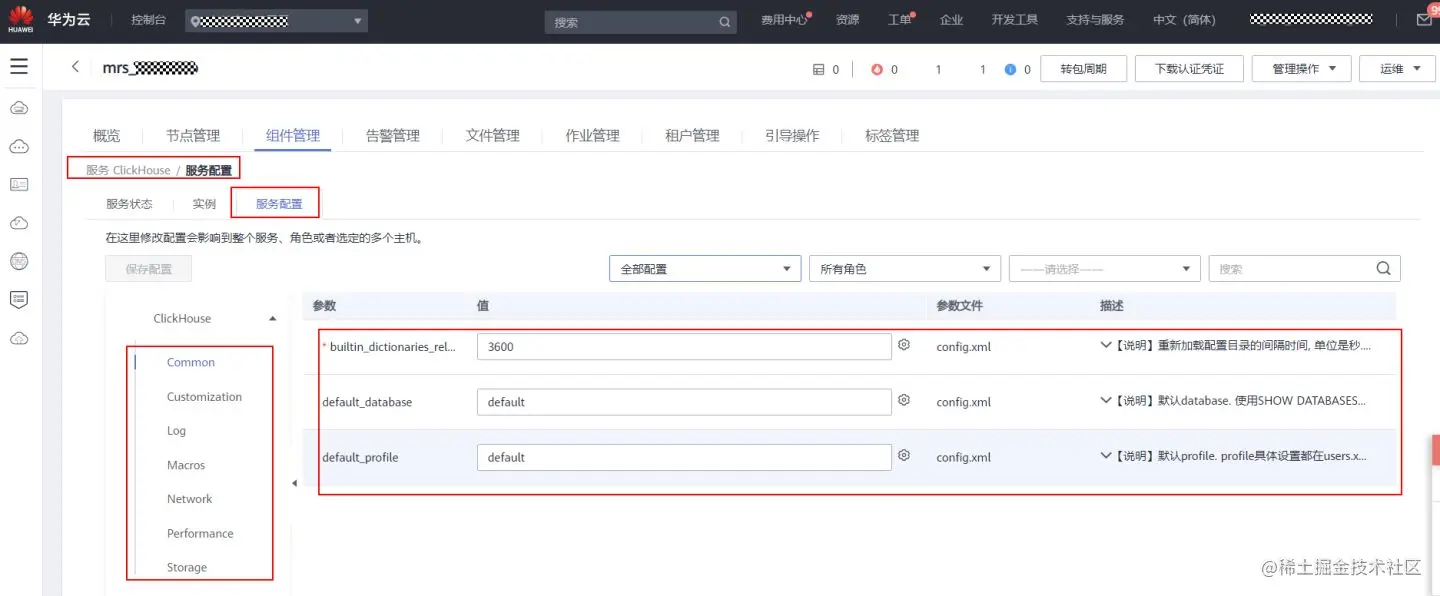Click the second cloud icon in left sidebar

[19, 147]
